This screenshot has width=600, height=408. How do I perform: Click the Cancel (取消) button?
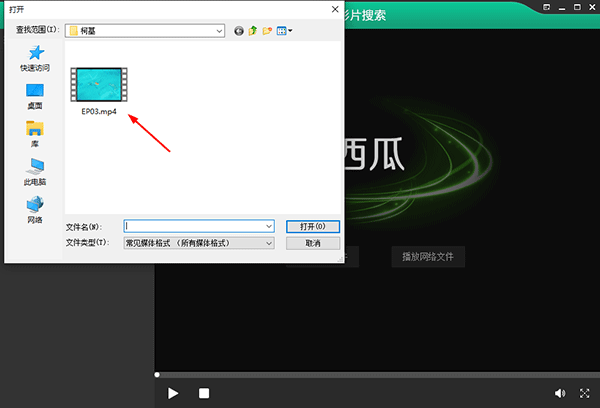[313, 243]
